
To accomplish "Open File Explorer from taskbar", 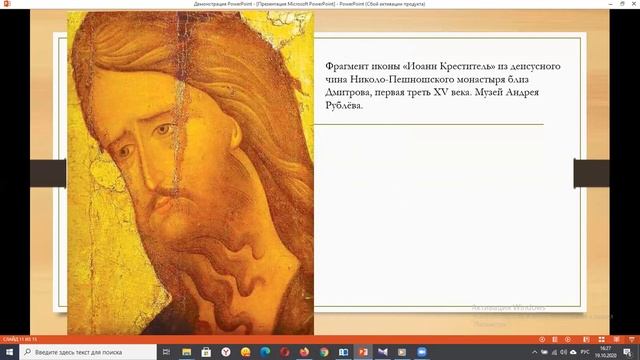I will (187, 352).
